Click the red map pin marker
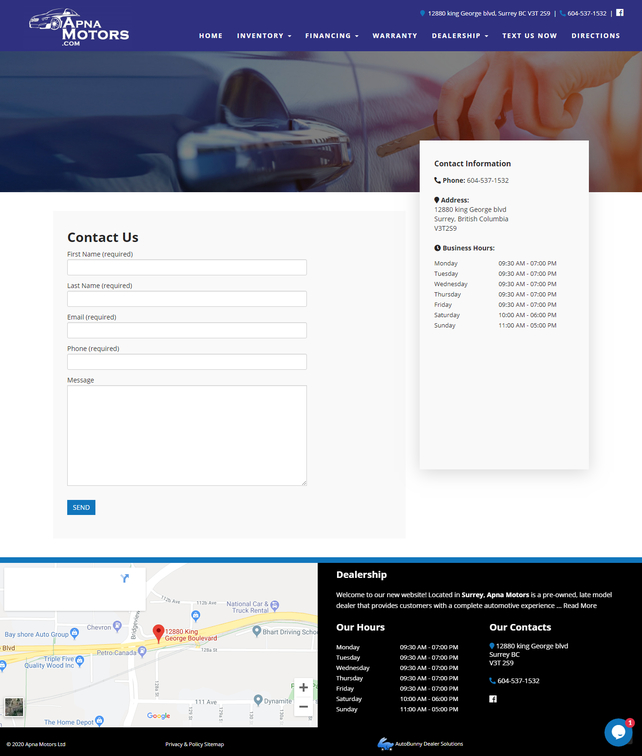Viewport: 642px width, 756px height. click(157, 633)
